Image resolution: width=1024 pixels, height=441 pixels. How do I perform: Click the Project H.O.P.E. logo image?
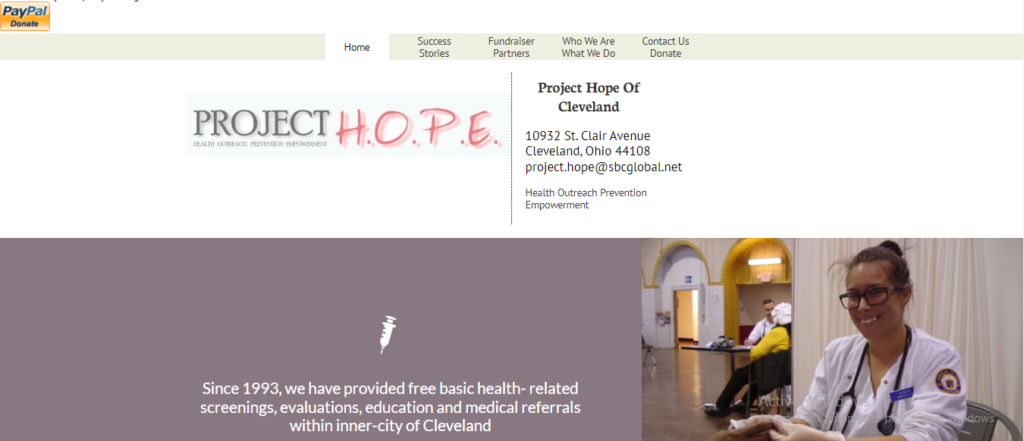point(345,125)
